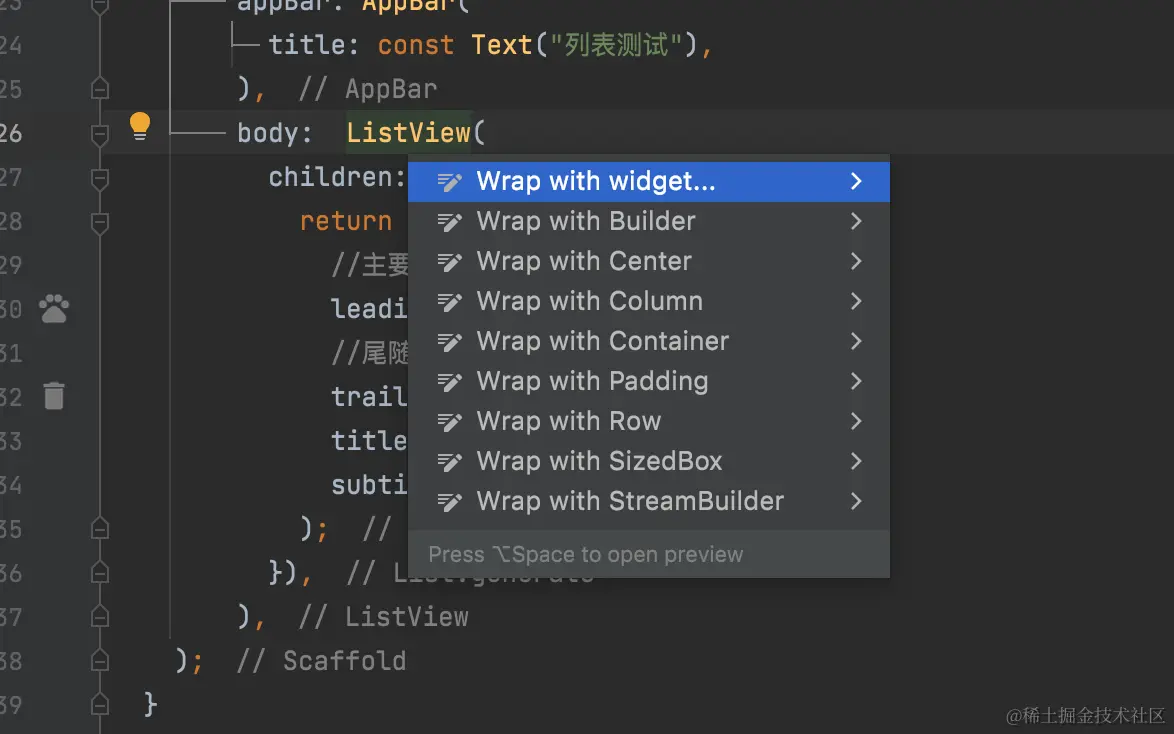
Task: Expand the Wrap with Column submenu arrow
Action: (x=856, y=301)
